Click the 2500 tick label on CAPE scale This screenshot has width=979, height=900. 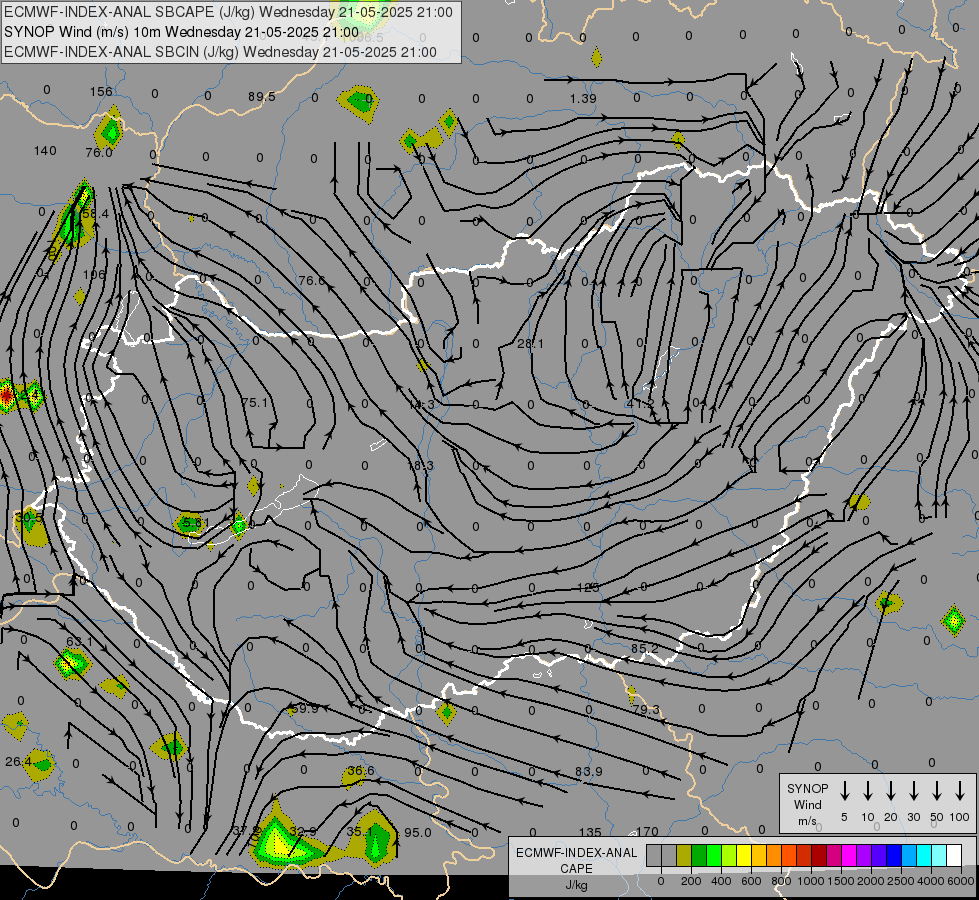901,881
